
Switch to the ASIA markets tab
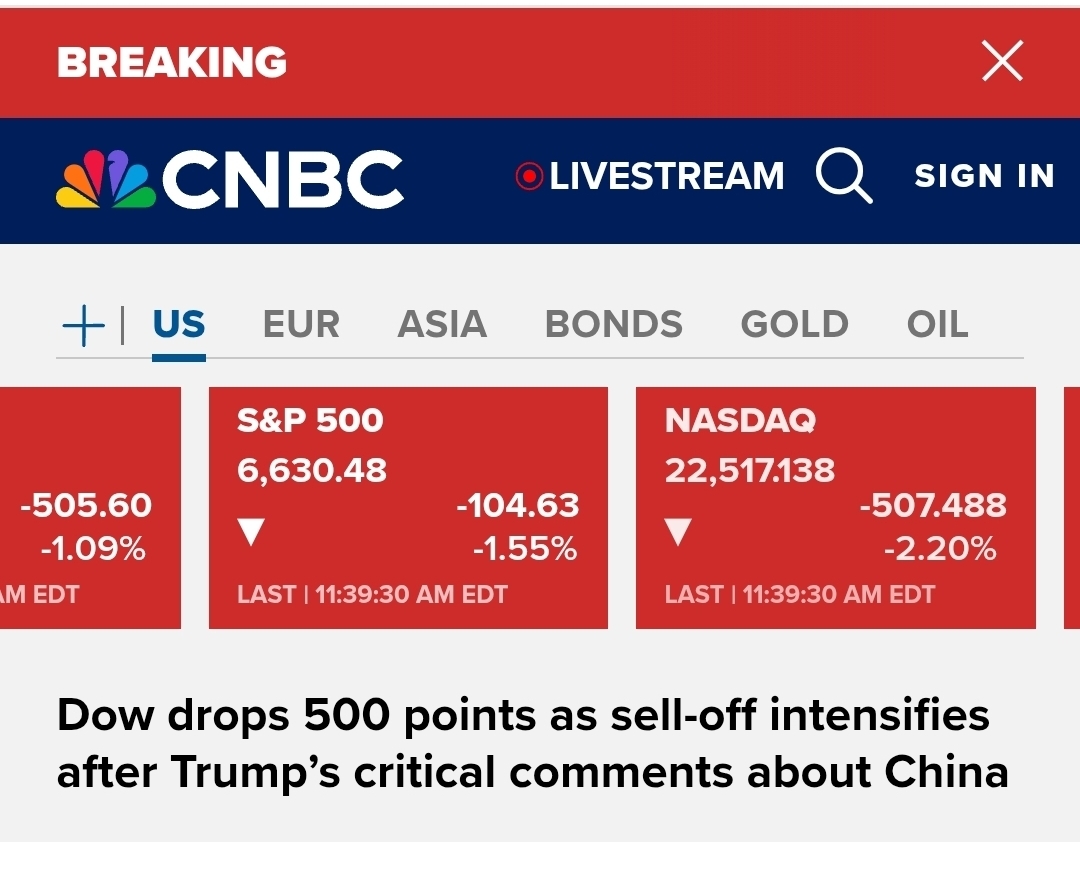pos(442,325)
